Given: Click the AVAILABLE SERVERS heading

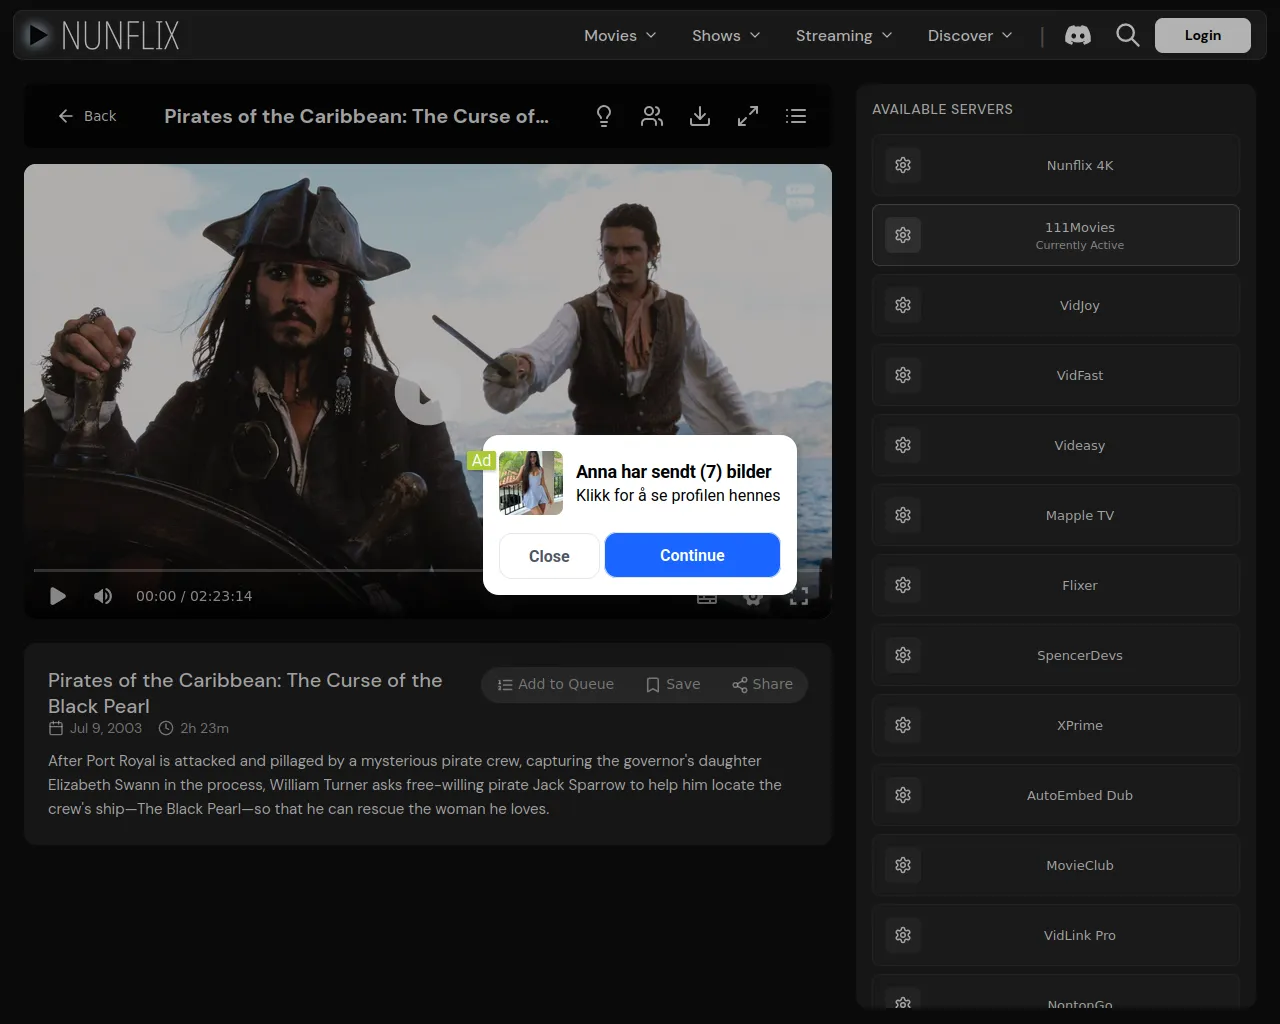Looking at the screenshot, I should pos(942,109).
